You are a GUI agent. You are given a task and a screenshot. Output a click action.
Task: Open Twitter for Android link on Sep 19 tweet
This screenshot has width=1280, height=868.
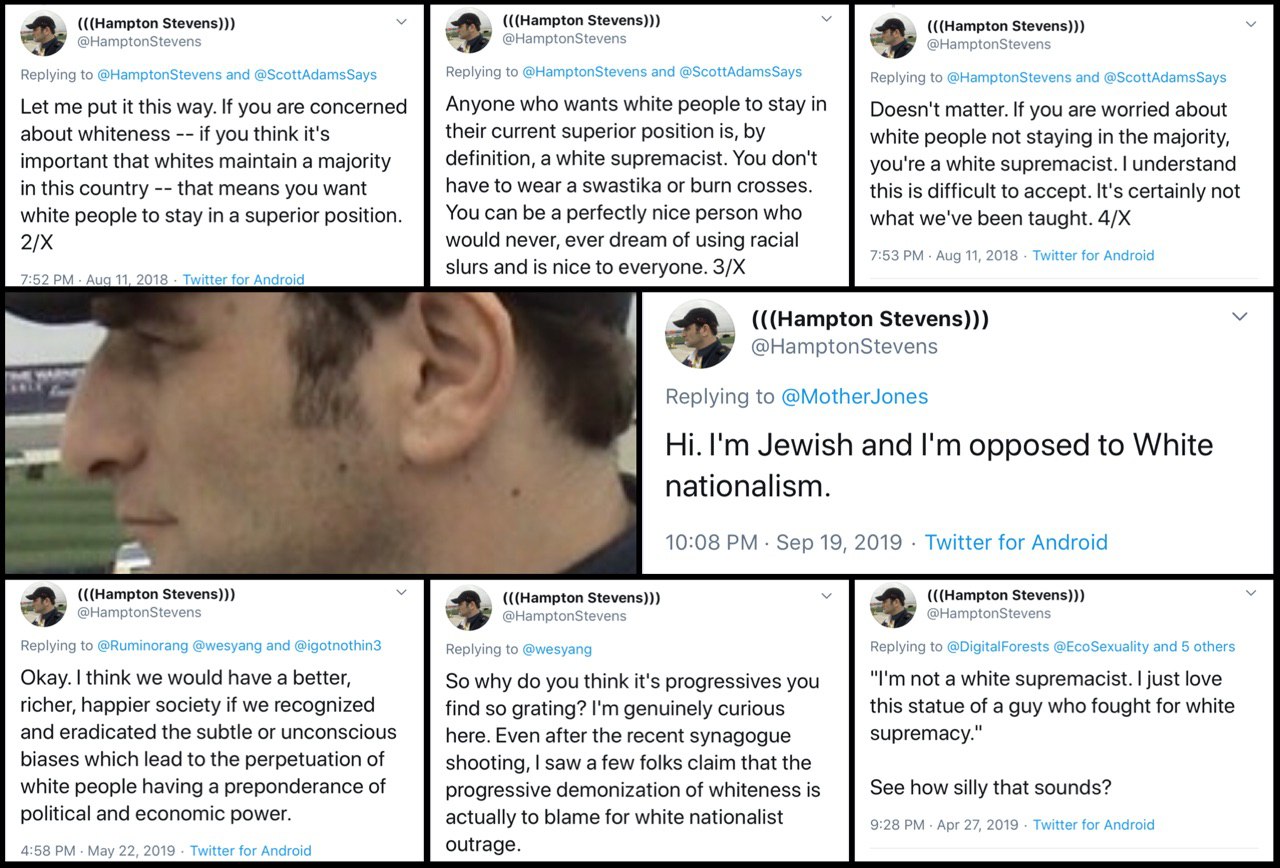(x=1016, y=543)
